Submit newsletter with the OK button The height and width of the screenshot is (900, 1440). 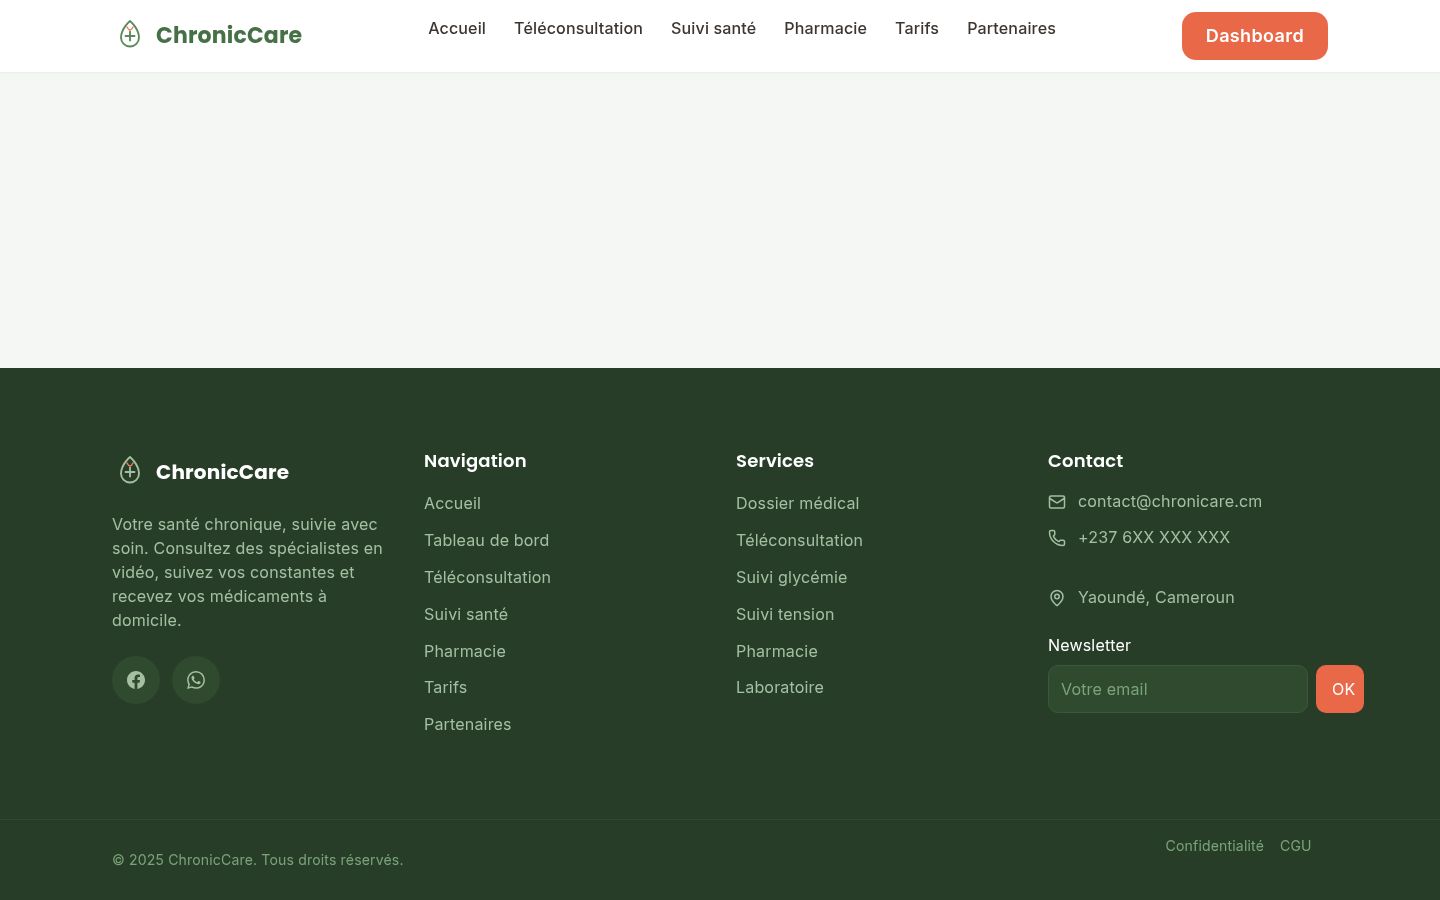[1340, 689]
